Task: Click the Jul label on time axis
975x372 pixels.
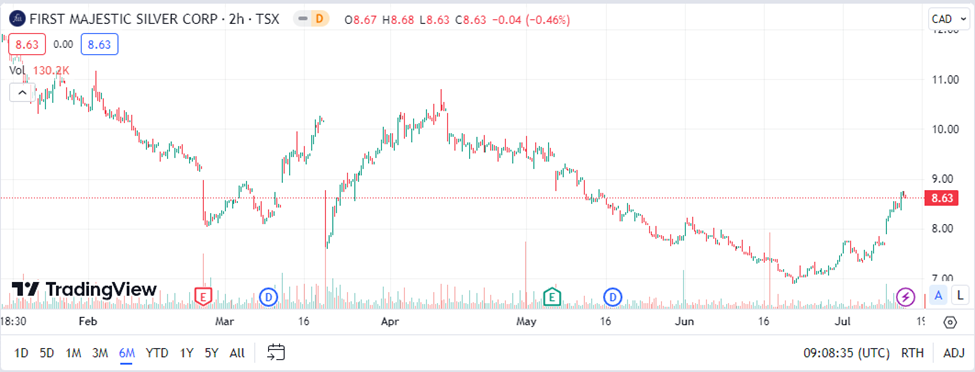Action: tap(842, 322)
